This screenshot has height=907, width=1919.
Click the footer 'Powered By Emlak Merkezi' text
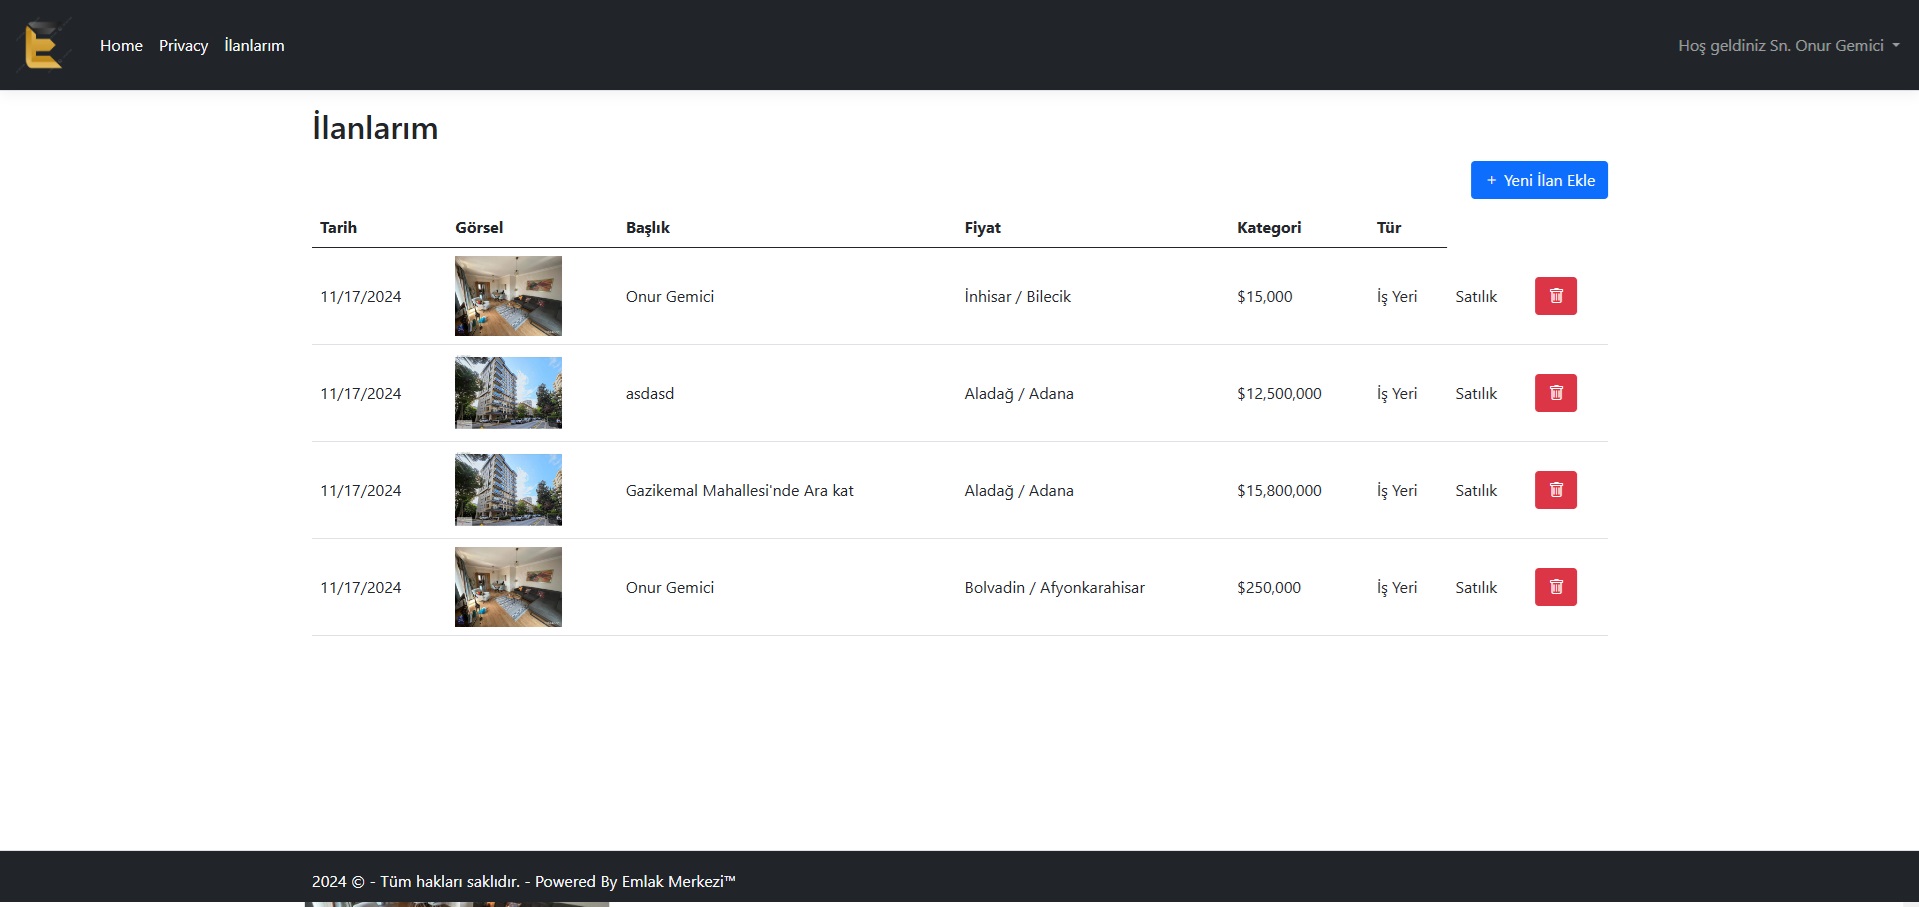635,881
